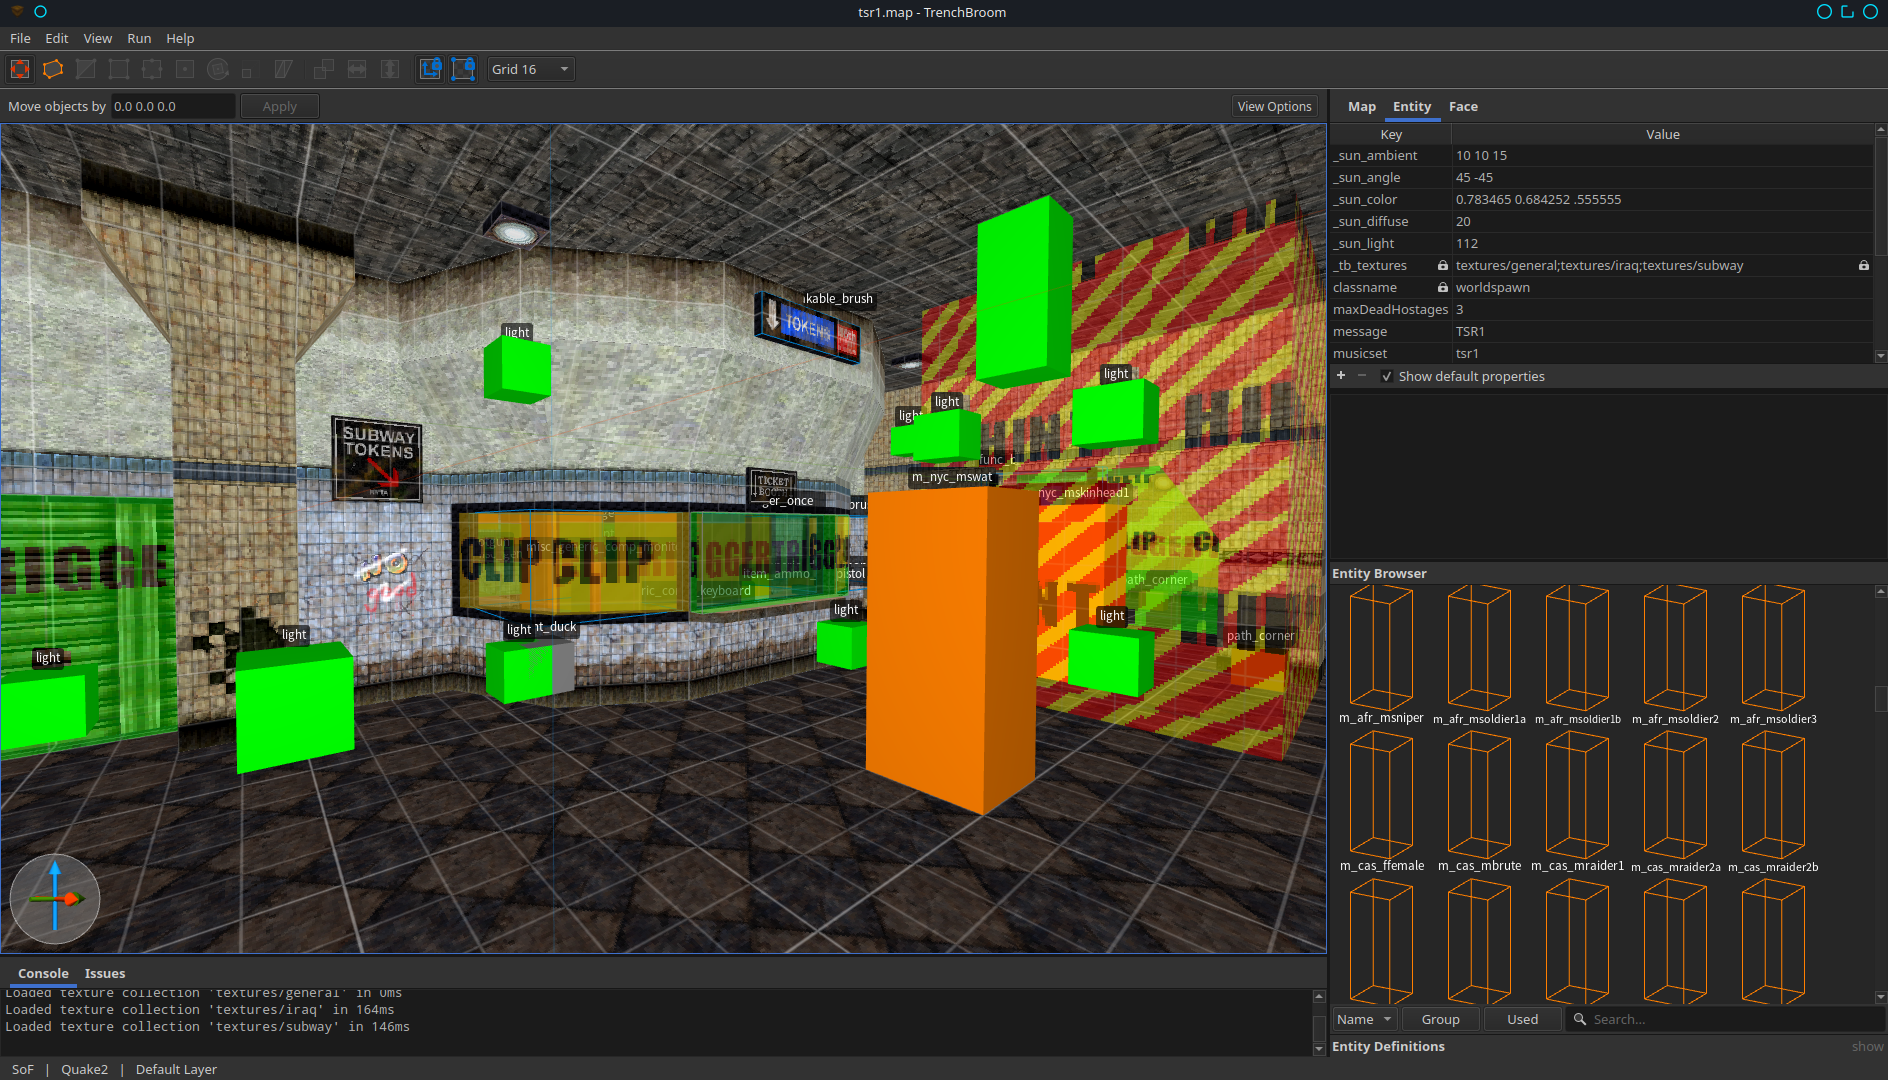The width and height of the screenshot is (1888, 1080).
Task: Click the flip vertically icon
Action: [x=390, y=69]
